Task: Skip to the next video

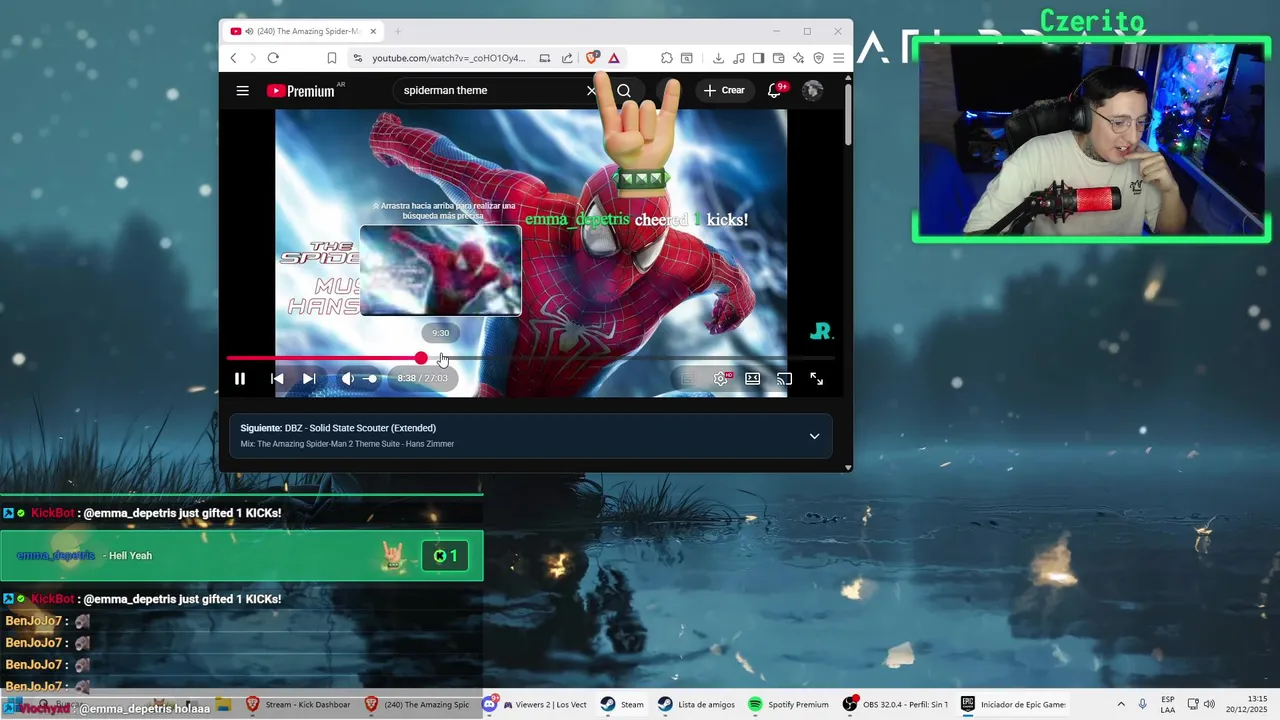Action: (x=309, y=379)
